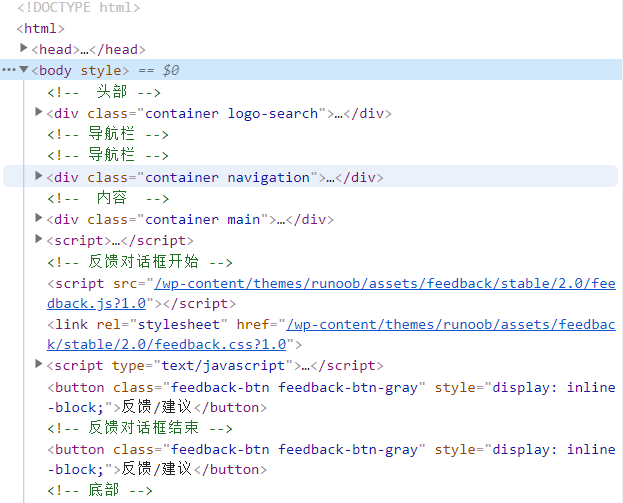Click the "text/javascript" type value
Image resolution: width=623 pixels, height=503 pixels.
tap(223, 366)
